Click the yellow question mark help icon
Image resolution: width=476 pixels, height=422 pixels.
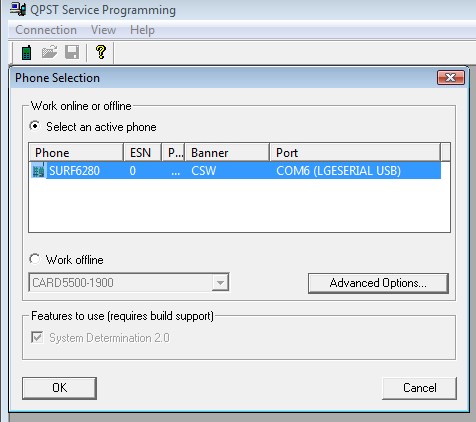pyautogui.click(x=101, y=52)
